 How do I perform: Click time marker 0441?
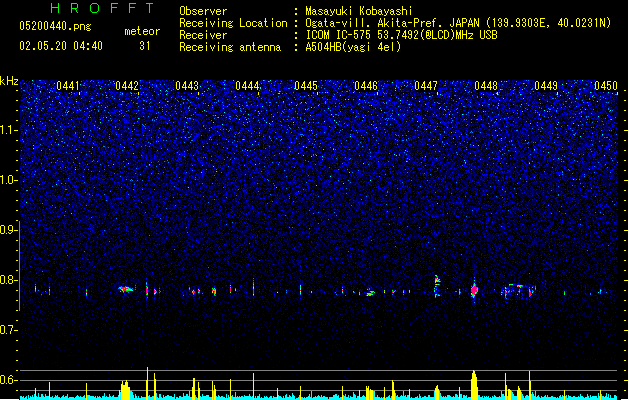point(68,86)
